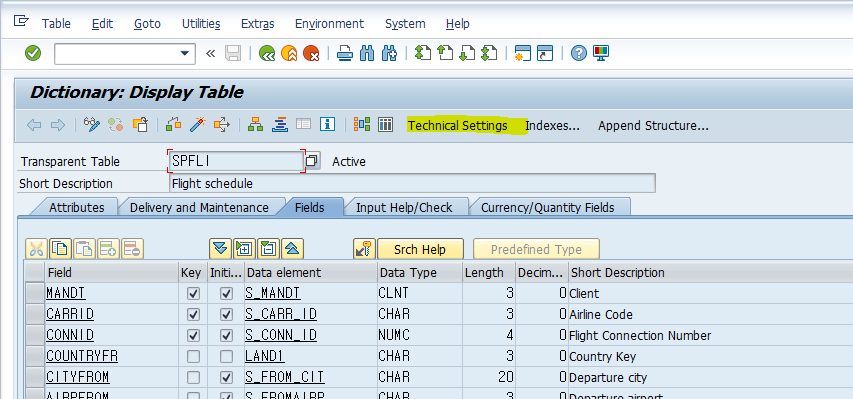Click the Transparent Table name field SPFLI
The image size is (853, 399).
236,161
